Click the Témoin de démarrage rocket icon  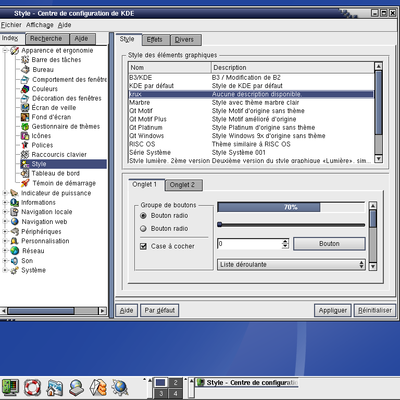click(x=25, y=183)
